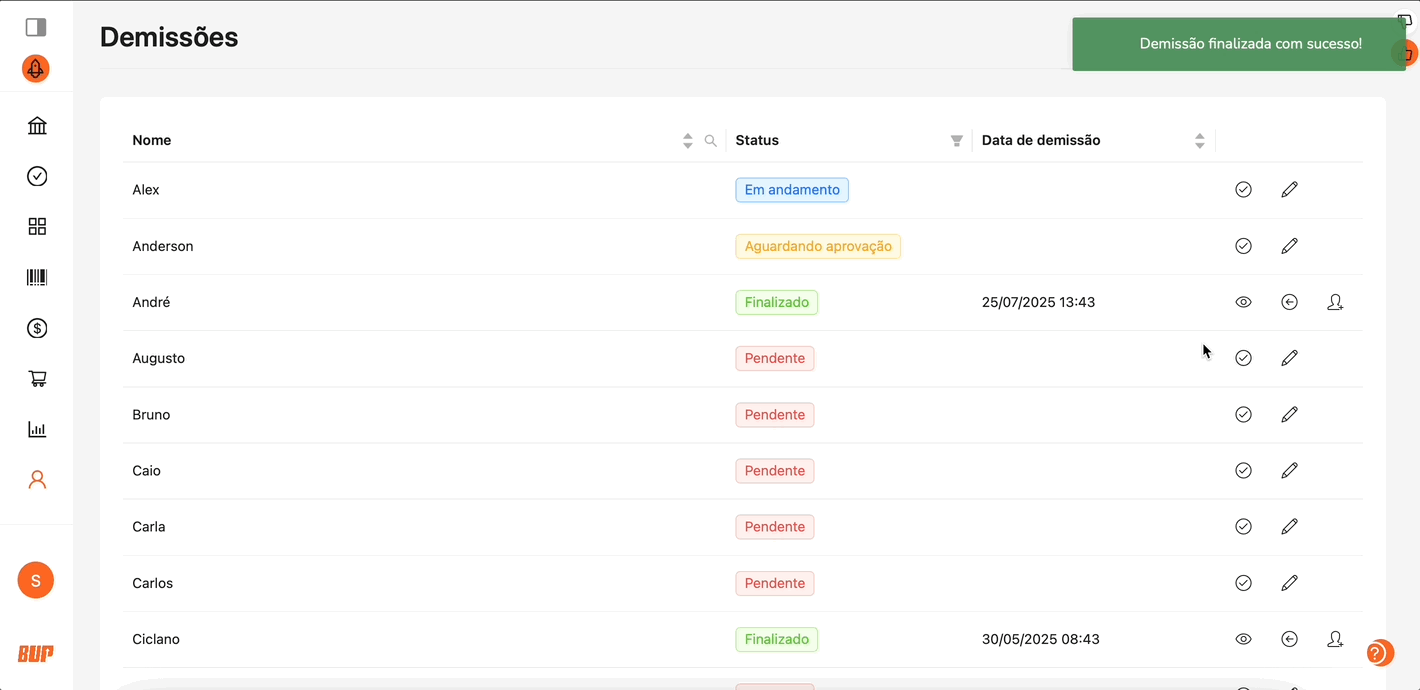Select the name Augusto
Screen dimensions: 1420x690
point(159,358)
